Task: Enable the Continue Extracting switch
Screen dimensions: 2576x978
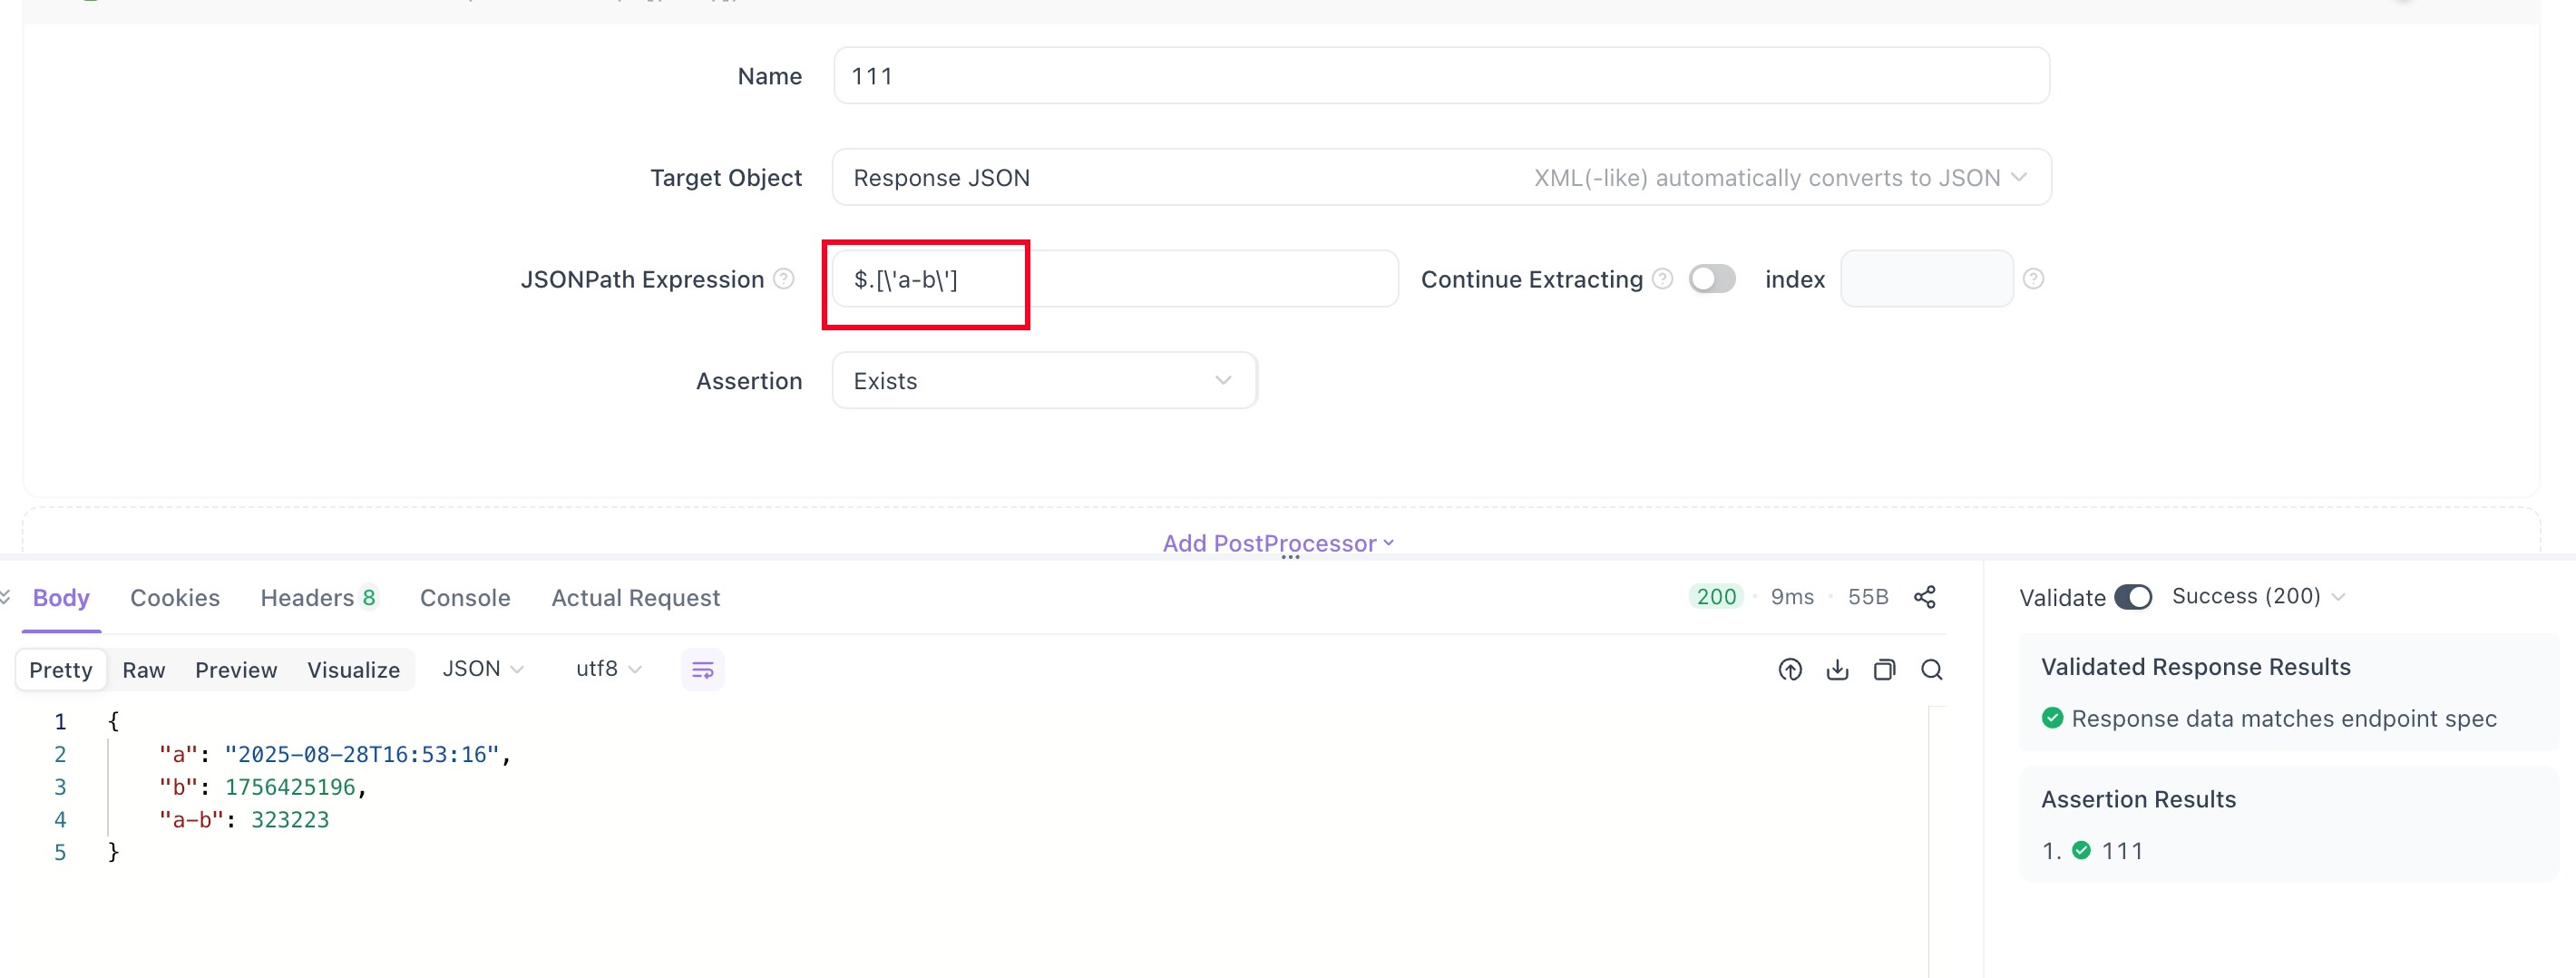Action: click(x=1711, y=279)
